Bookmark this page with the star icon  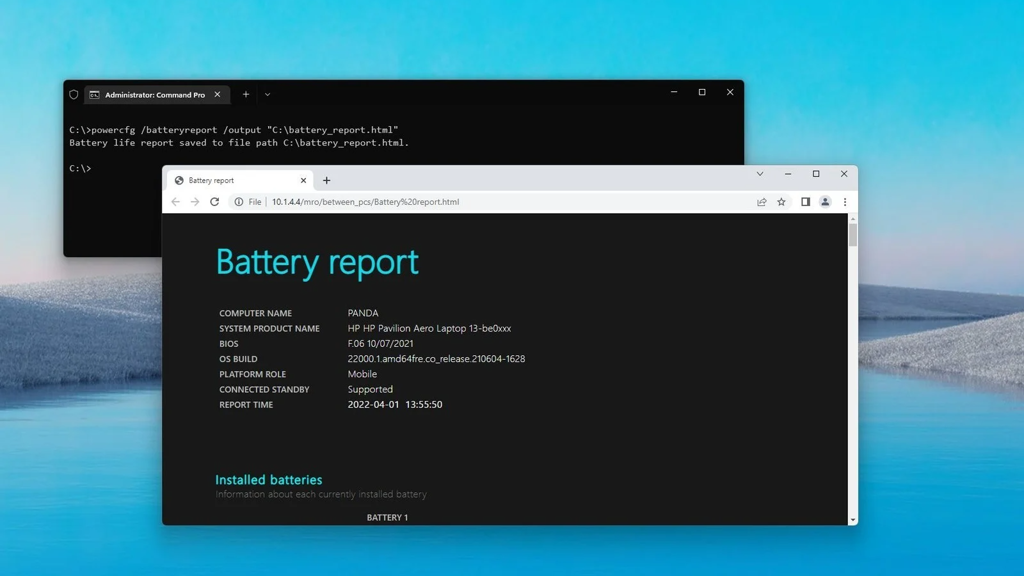pyautogui.click(x=781, y=202)
